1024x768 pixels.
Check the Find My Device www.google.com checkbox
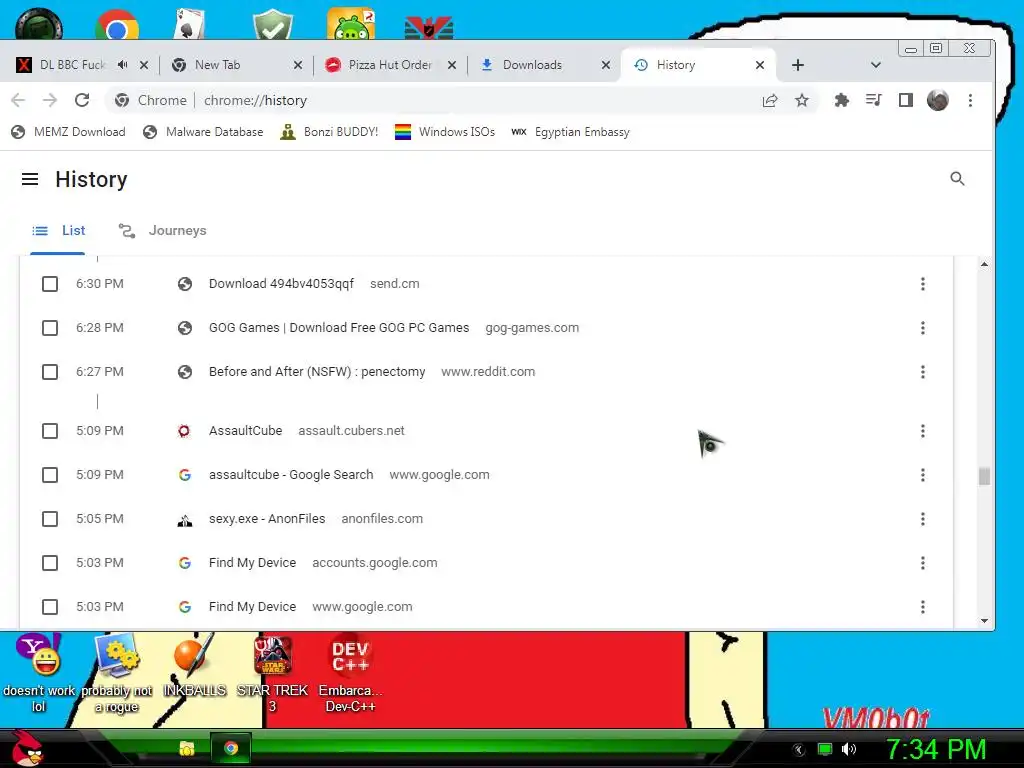50,607
